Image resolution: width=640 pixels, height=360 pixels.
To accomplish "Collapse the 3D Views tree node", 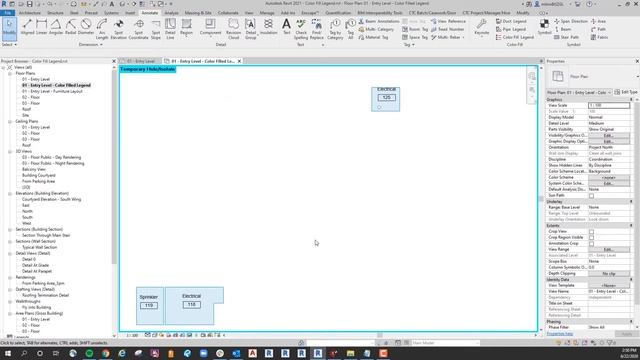I will pyautogui.click(x=10, y=151).
